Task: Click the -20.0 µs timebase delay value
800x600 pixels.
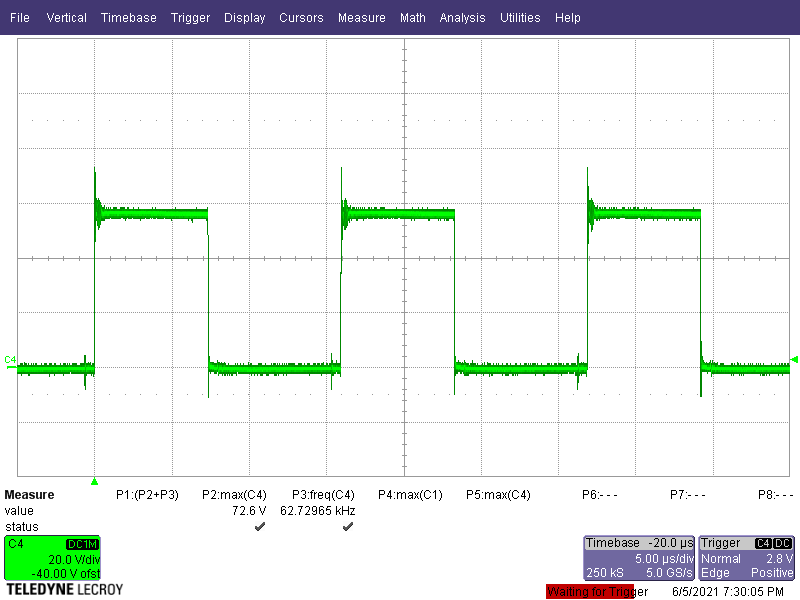Action: [670, 543]
